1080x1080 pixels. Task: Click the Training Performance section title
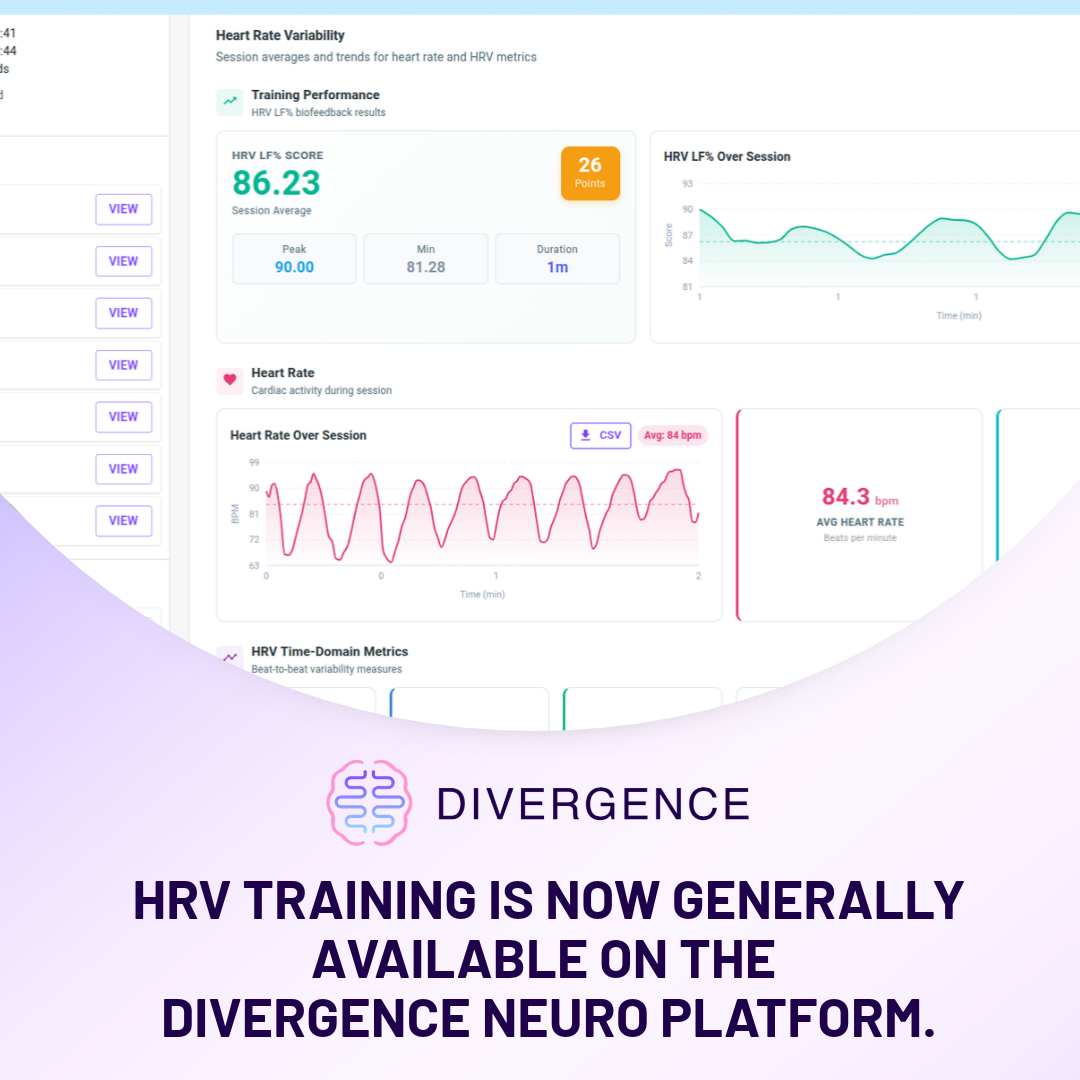click(315, 95)
